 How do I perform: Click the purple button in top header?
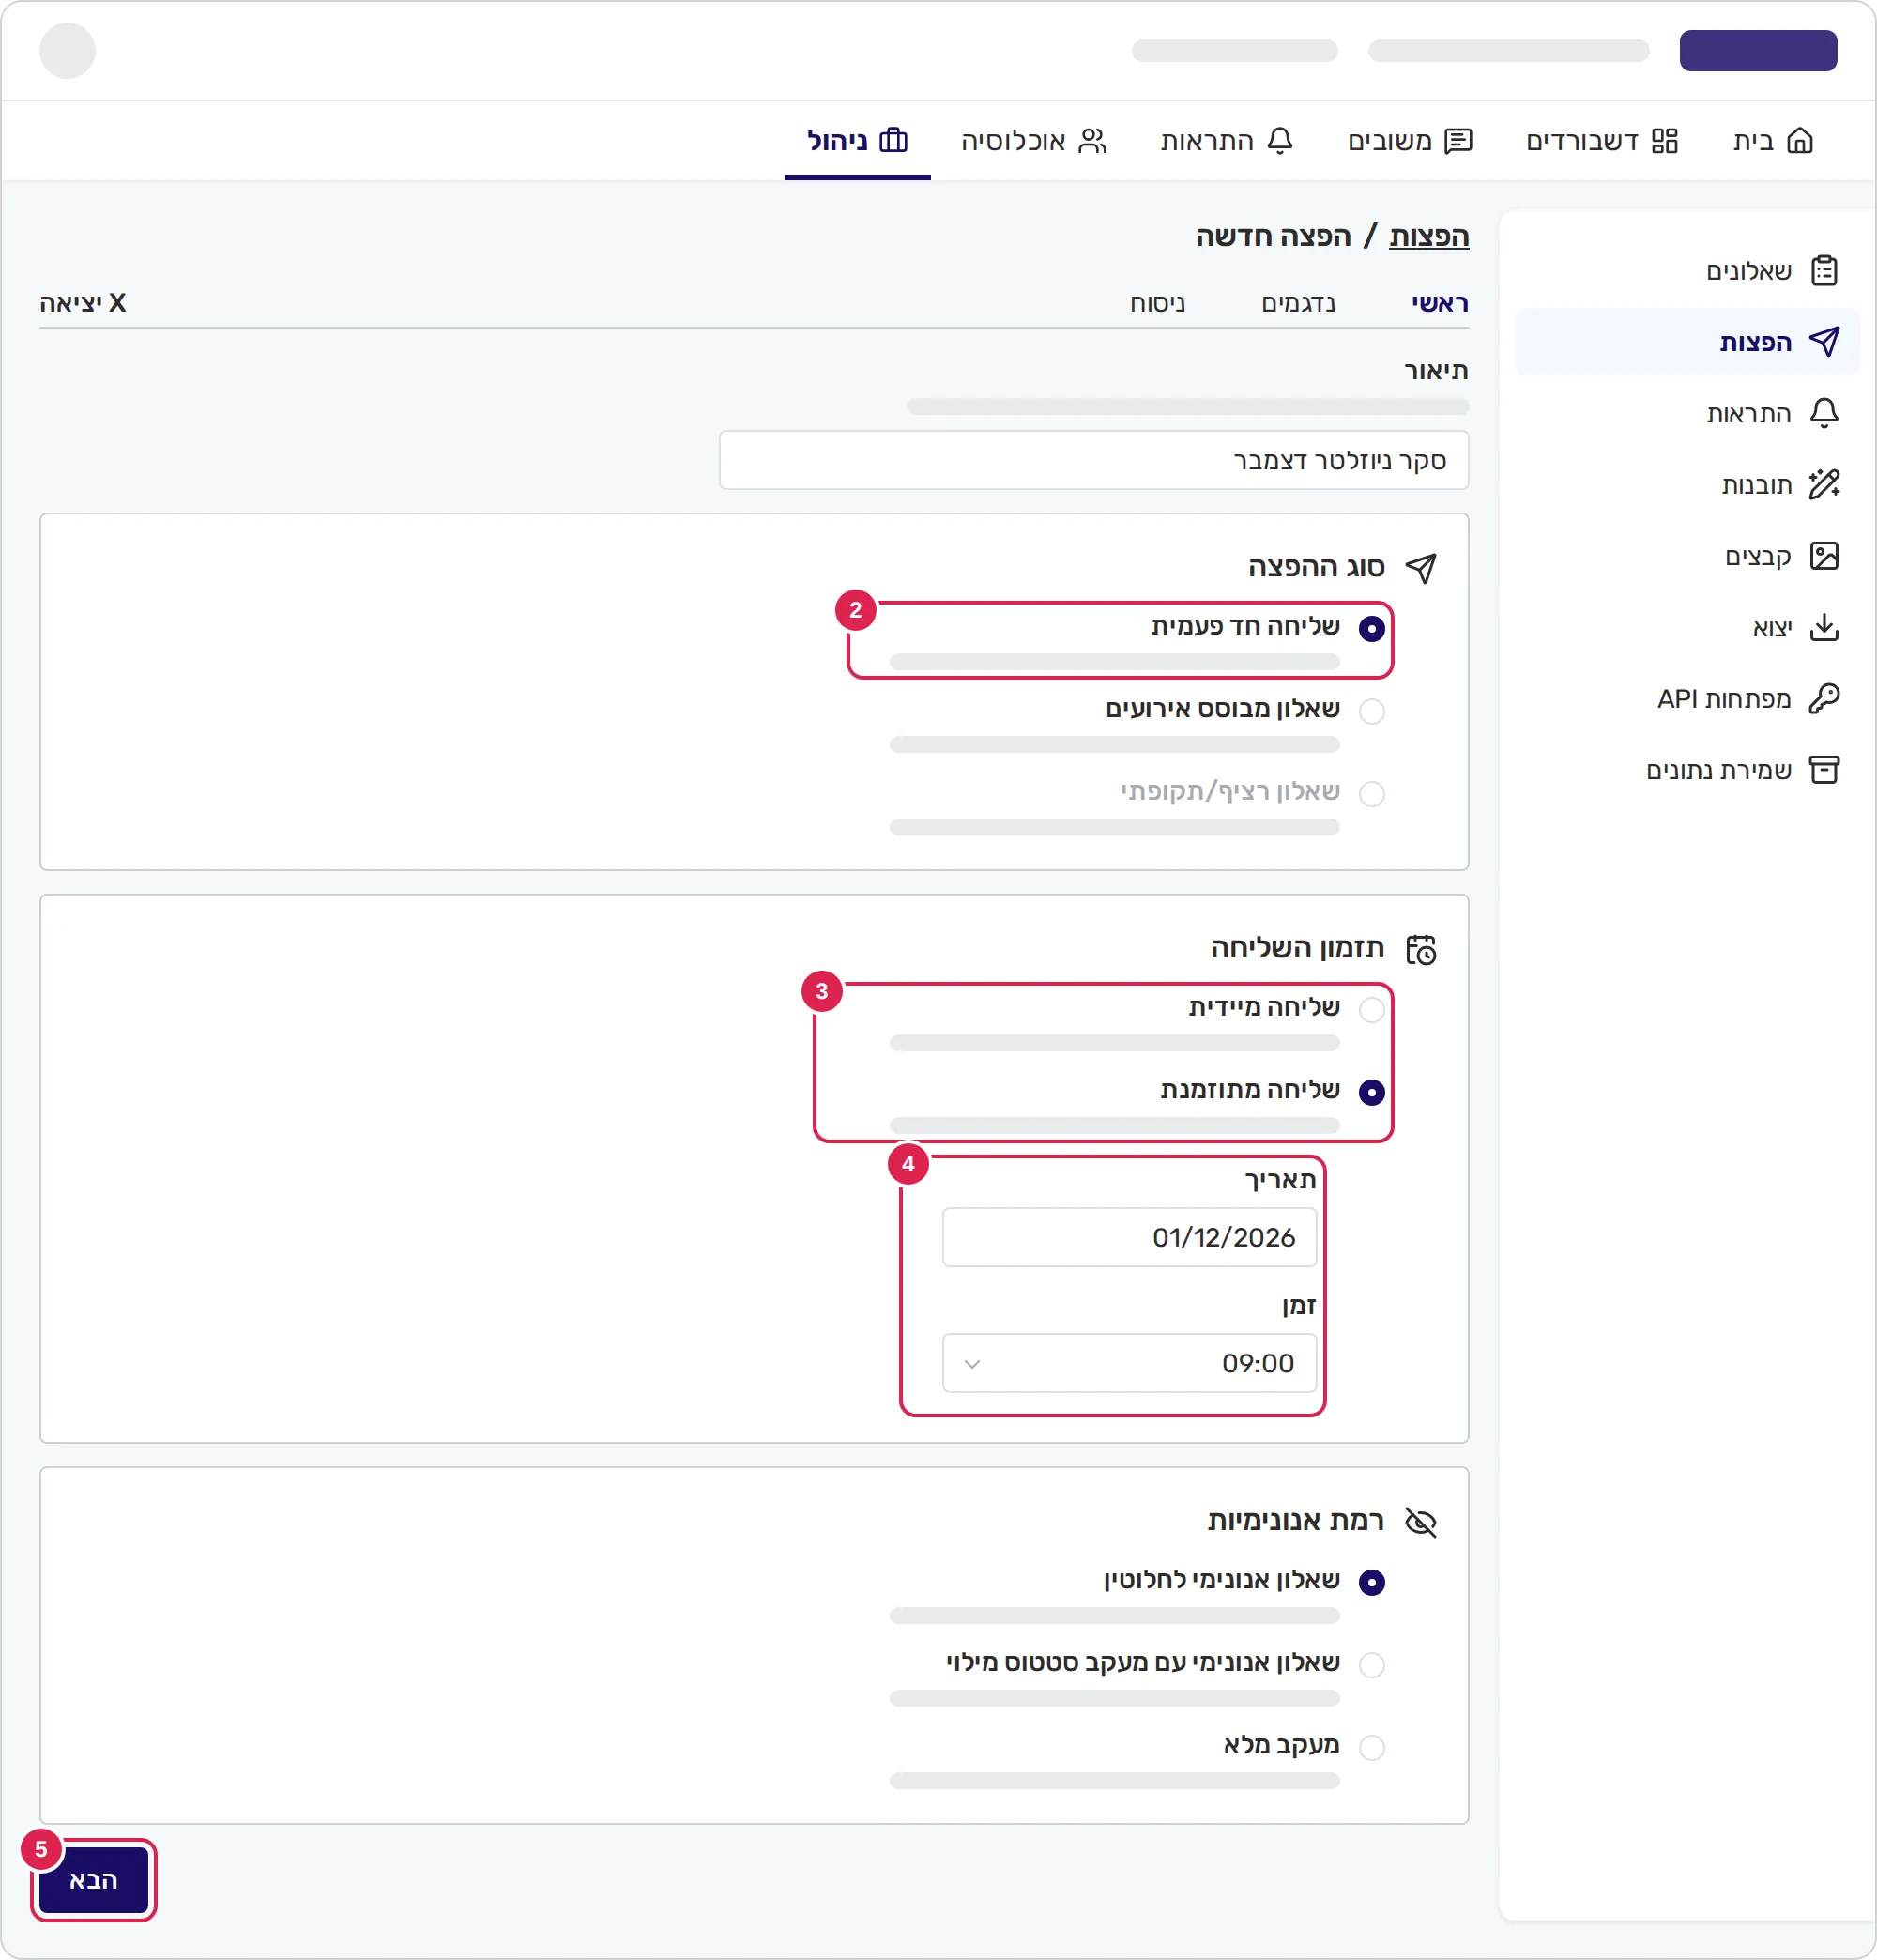pyautogui.click(x=1757, y=50)
